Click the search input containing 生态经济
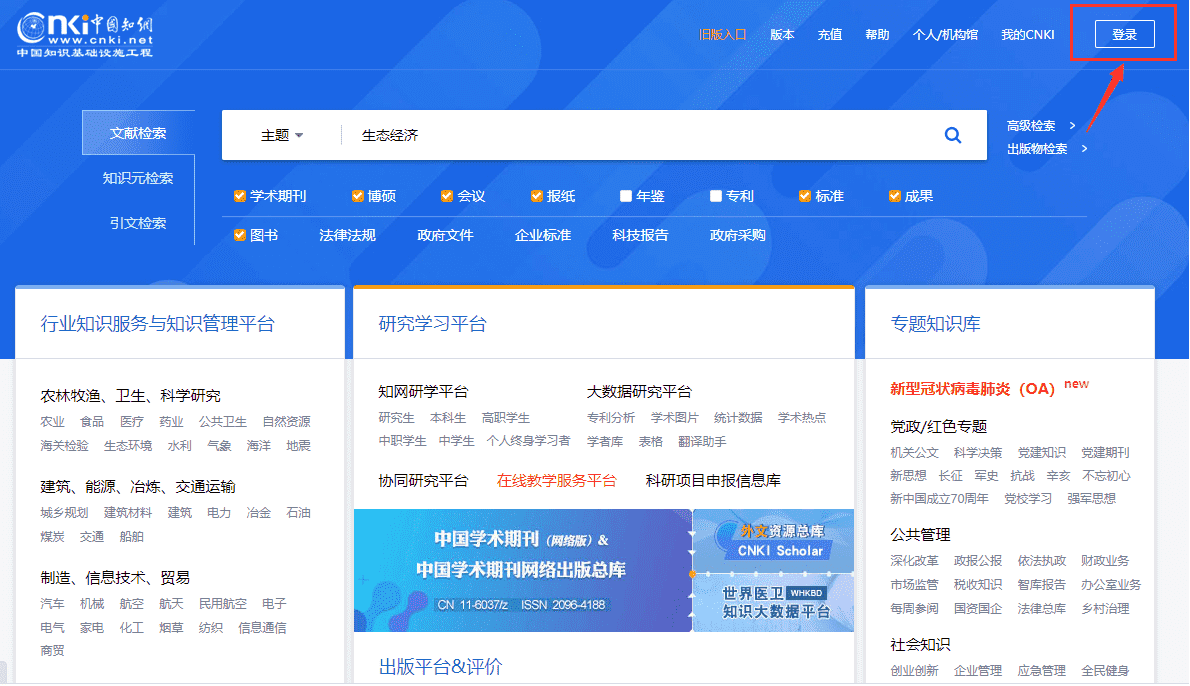 [x=640, y=136]
